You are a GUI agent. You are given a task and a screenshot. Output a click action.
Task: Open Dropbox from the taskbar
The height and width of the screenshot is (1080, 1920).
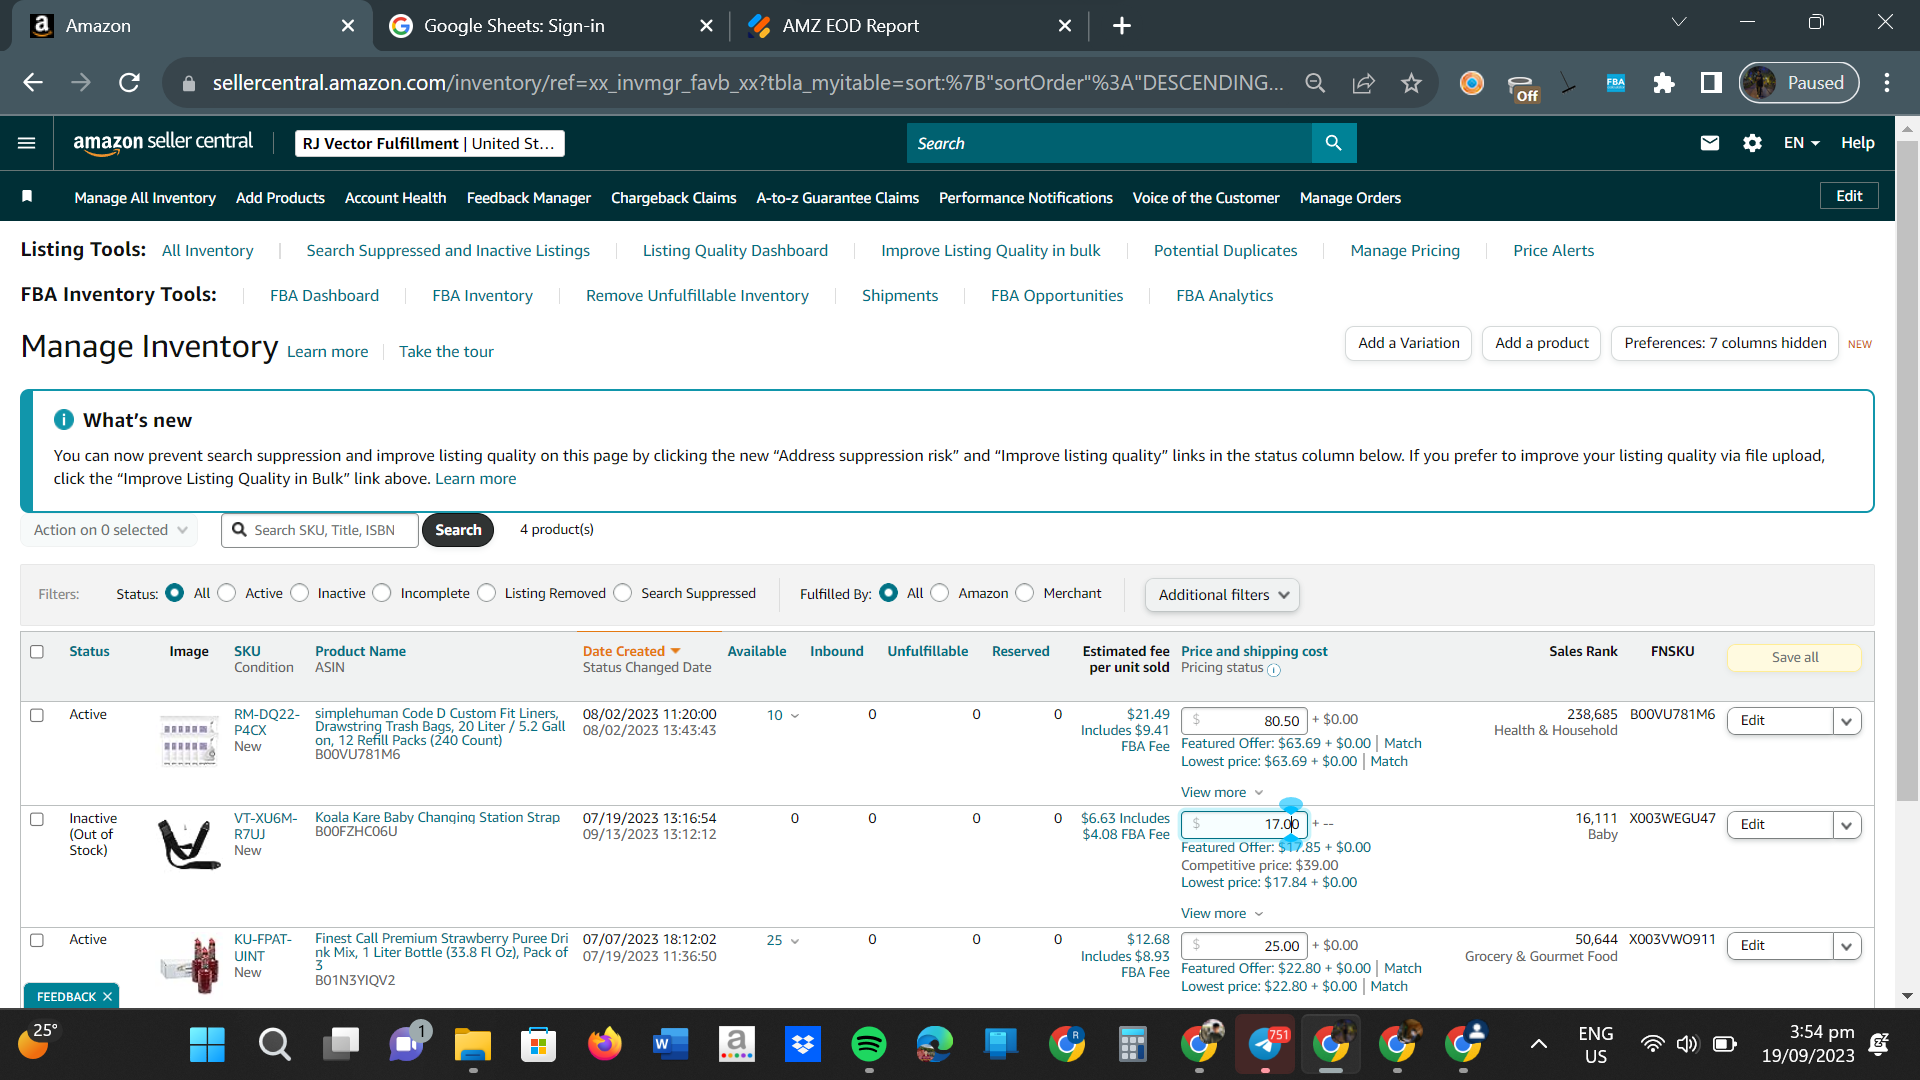(x=802, y=1045)
